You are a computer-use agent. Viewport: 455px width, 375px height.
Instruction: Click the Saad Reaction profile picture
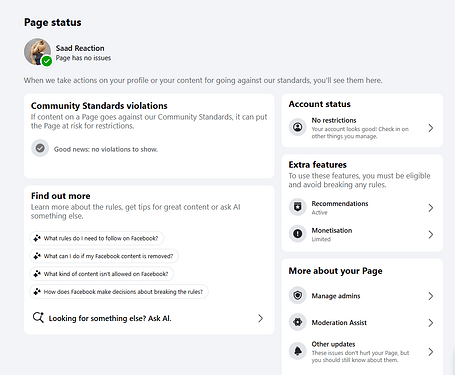pos(37,51)
